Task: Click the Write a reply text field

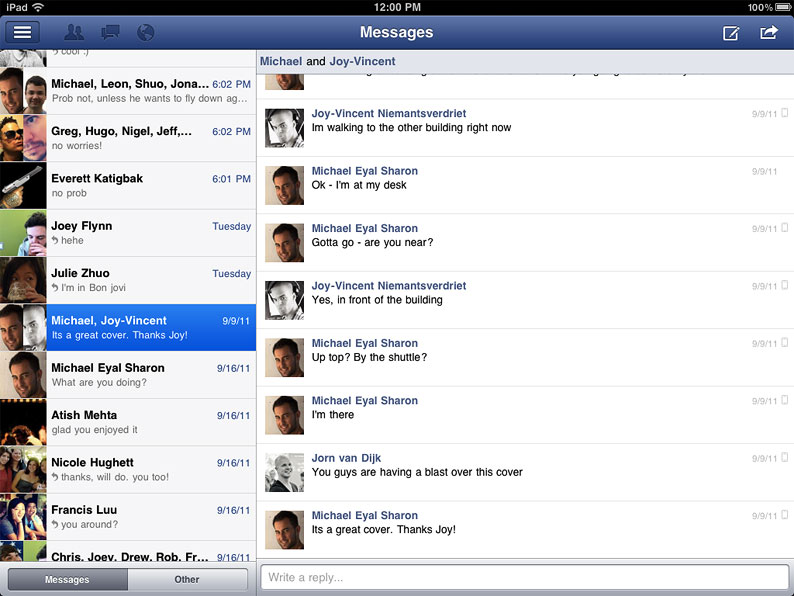Action: [524, 577]
